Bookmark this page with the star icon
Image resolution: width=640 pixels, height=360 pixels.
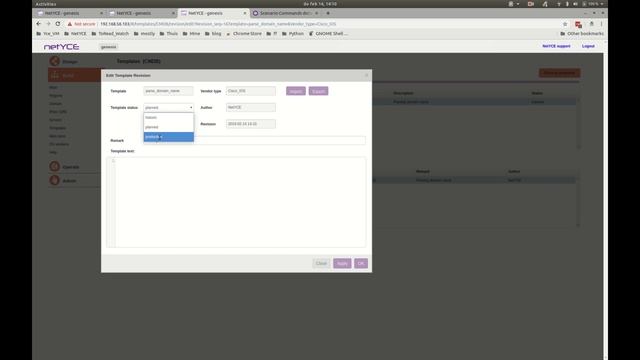[x=565, y=24]
